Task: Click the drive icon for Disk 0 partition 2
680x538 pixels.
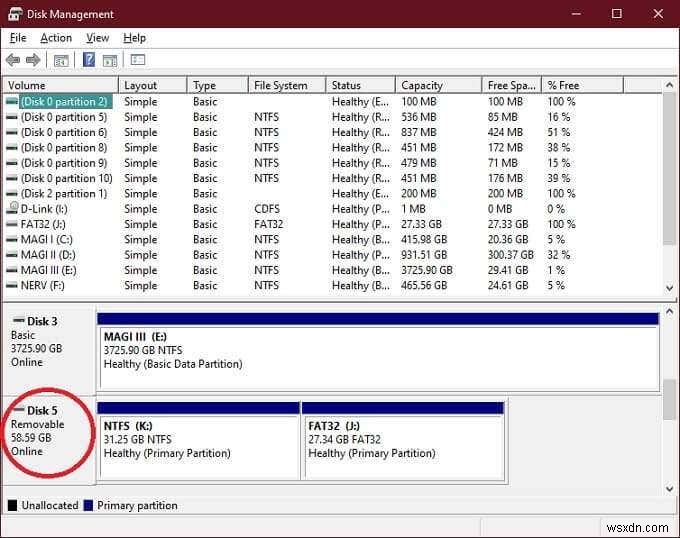Action: tap(12, 102)
